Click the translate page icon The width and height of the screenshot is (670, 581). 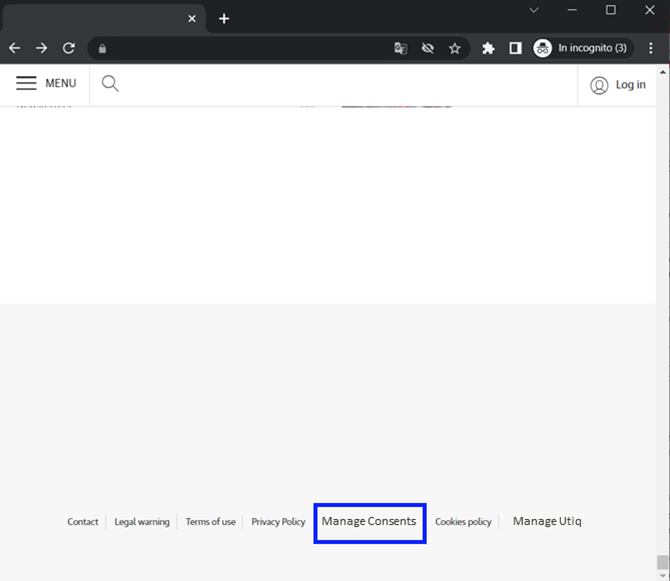point(401,48)
